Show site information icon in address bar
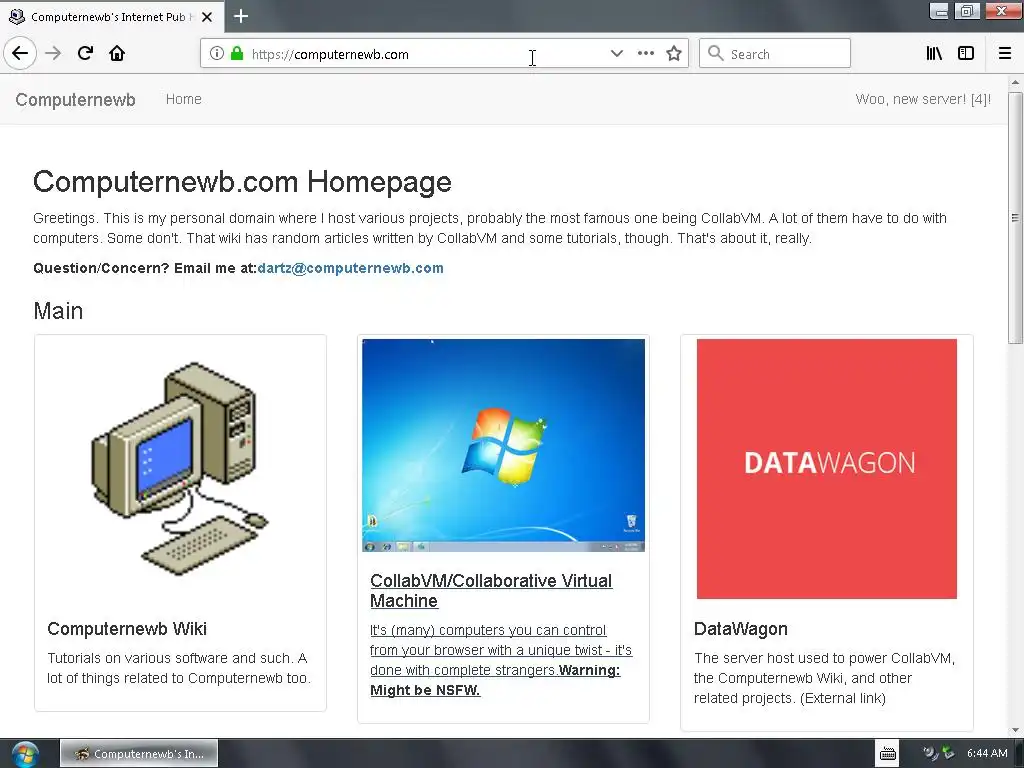 pos(217,54)
